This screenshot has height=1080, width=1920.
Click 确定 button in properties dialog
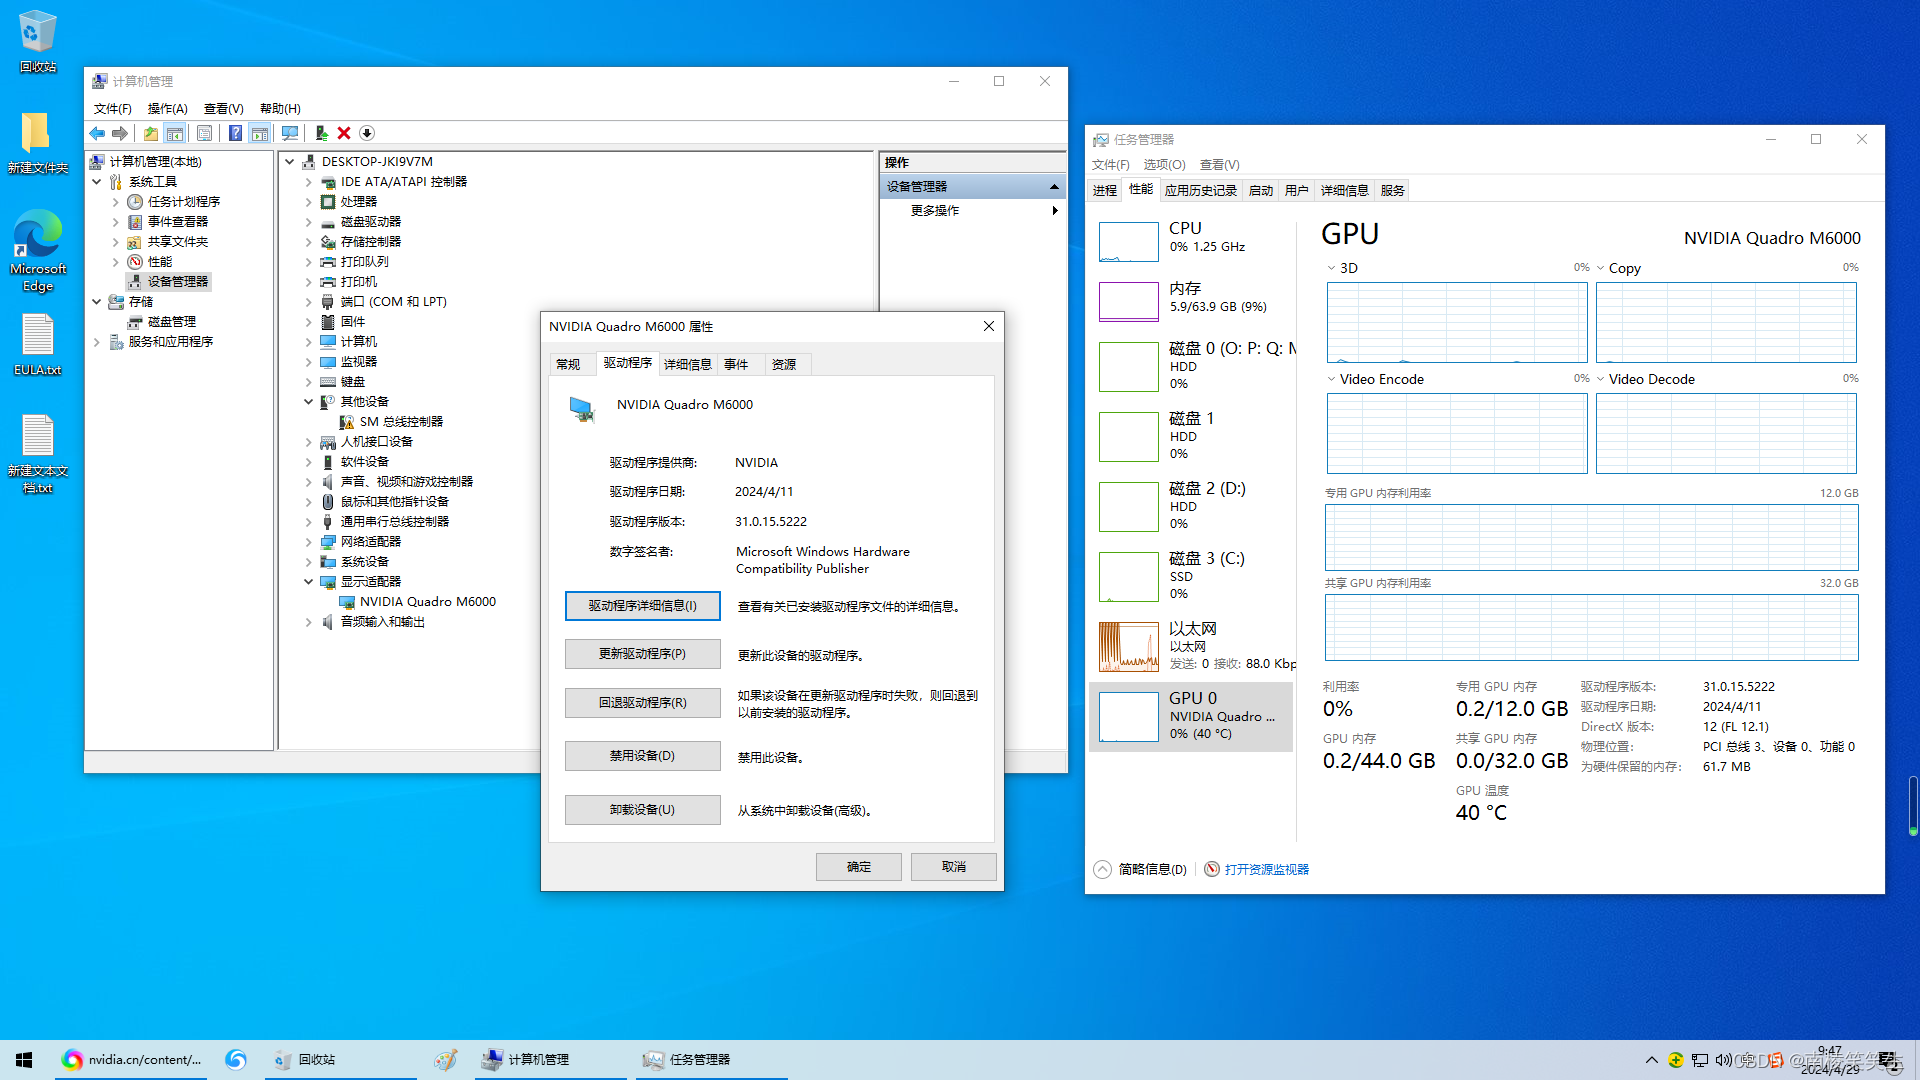(859, 867)
